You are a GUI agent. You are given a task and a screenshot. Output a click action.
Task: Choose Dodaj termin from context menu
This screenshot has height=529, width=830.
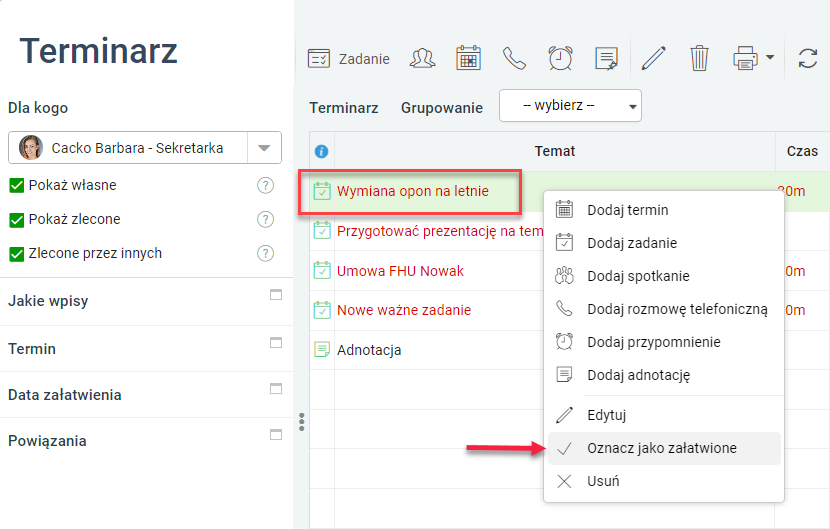click(664, 210)
